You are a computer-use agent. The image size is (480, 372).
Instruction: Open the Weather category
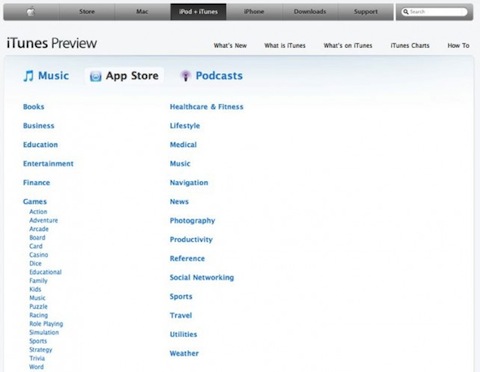pos(184,354)
